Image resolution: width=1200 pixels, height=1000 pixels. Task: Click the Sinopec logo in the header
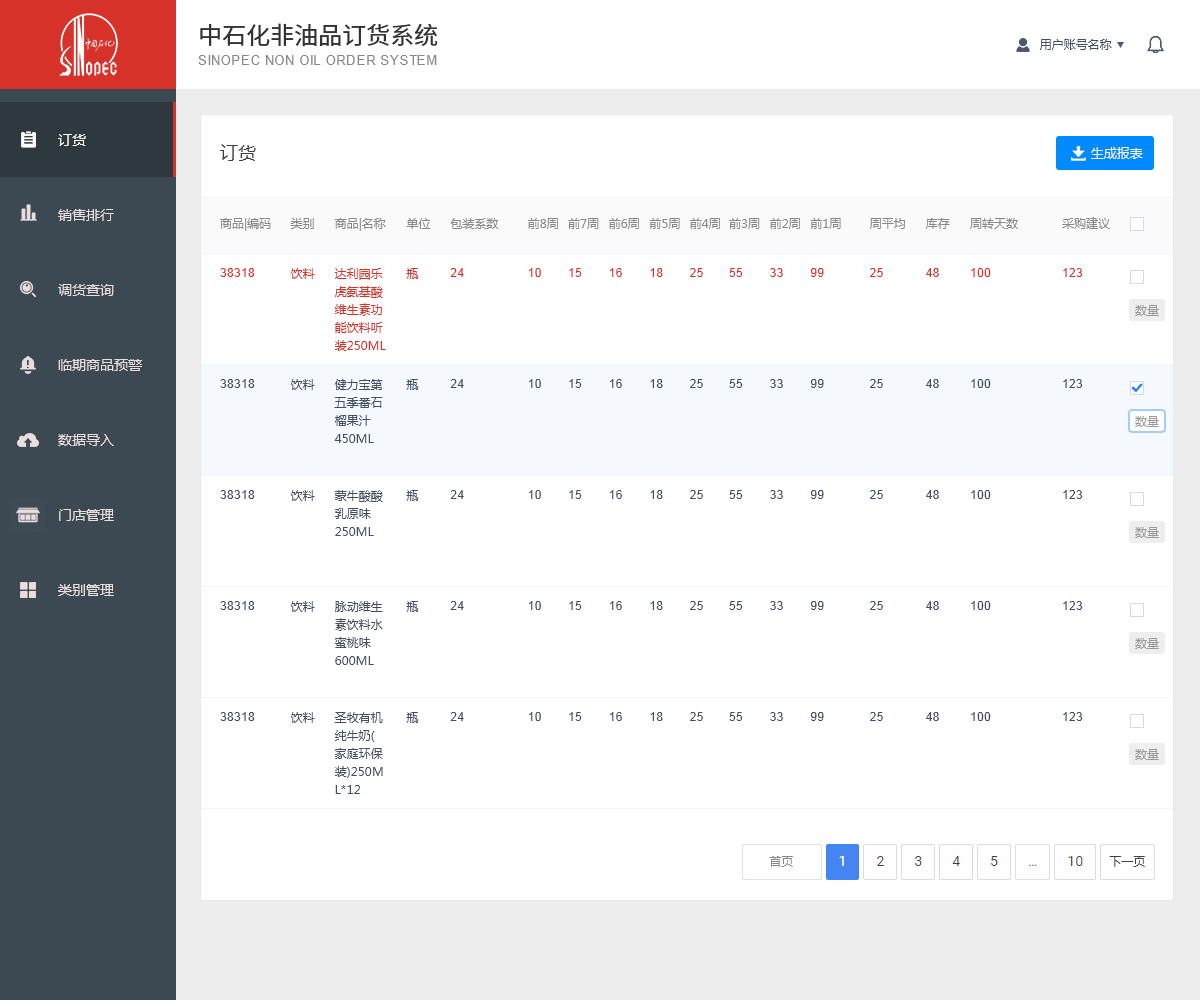pyautogui.click(x=88, y=45)
